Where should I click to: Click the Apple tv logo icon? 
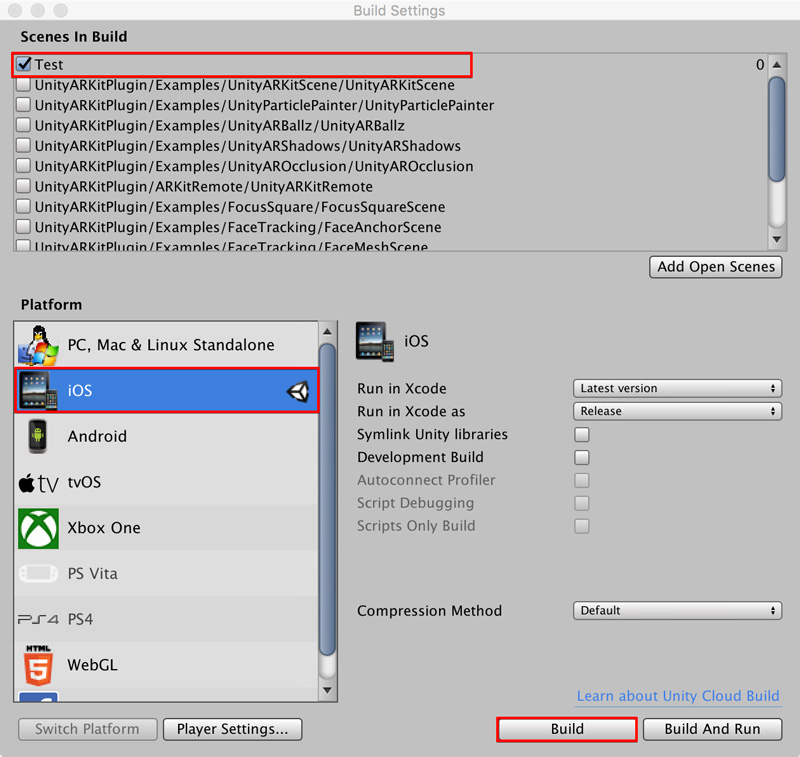click(38, 483)
